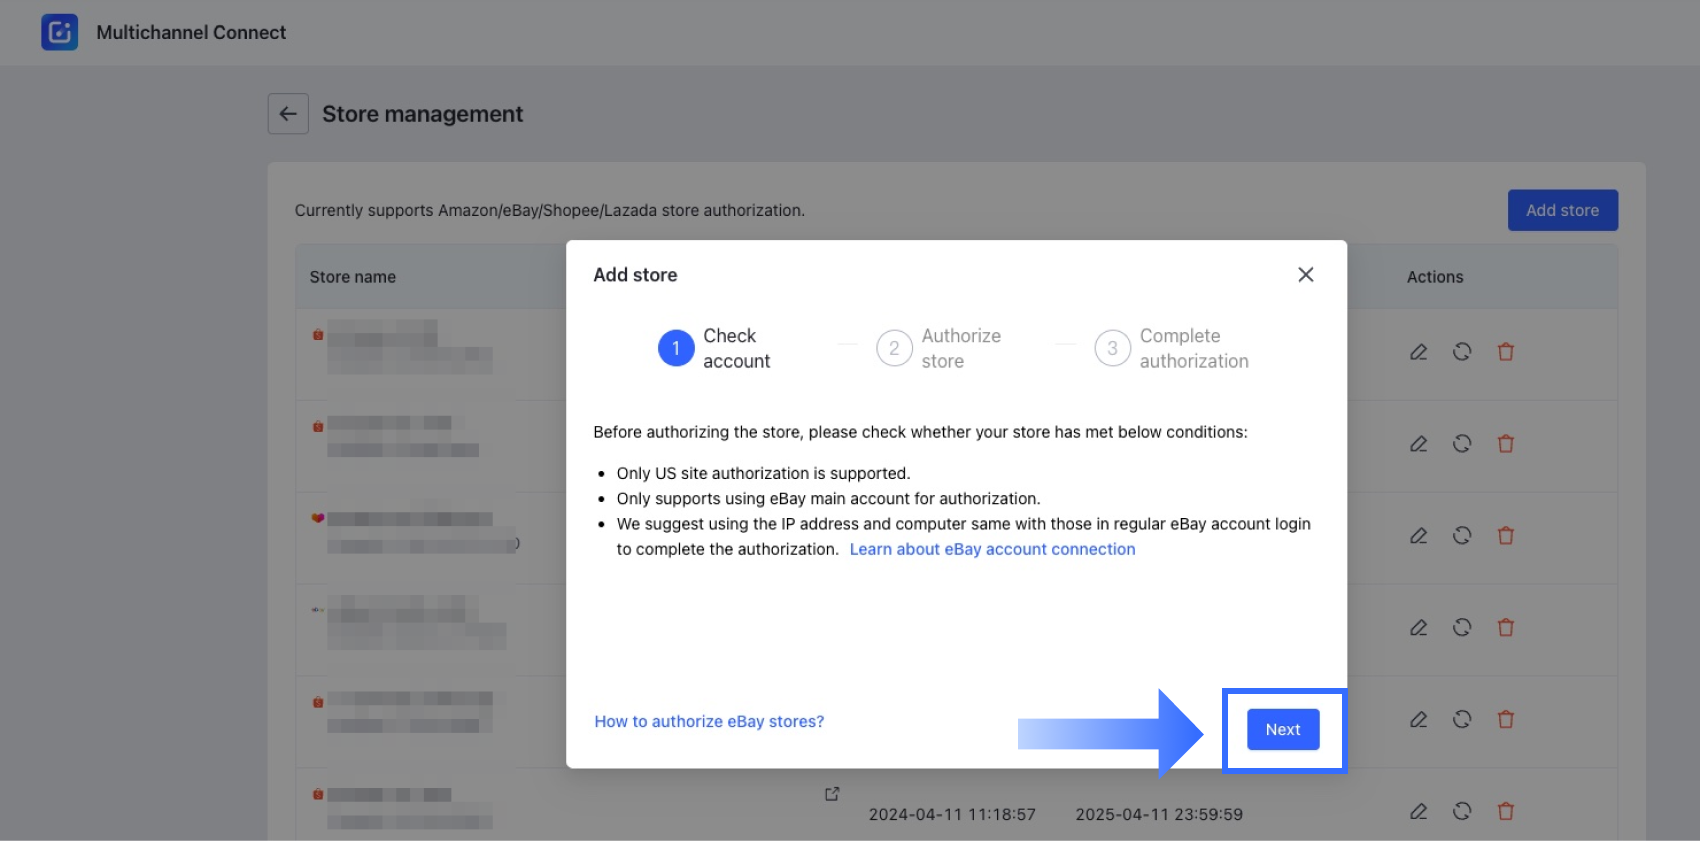Viewport: 1700px width, 841px height.
Task: Open 'How to authorize eBay stores?' link
Action: point(709,721)
